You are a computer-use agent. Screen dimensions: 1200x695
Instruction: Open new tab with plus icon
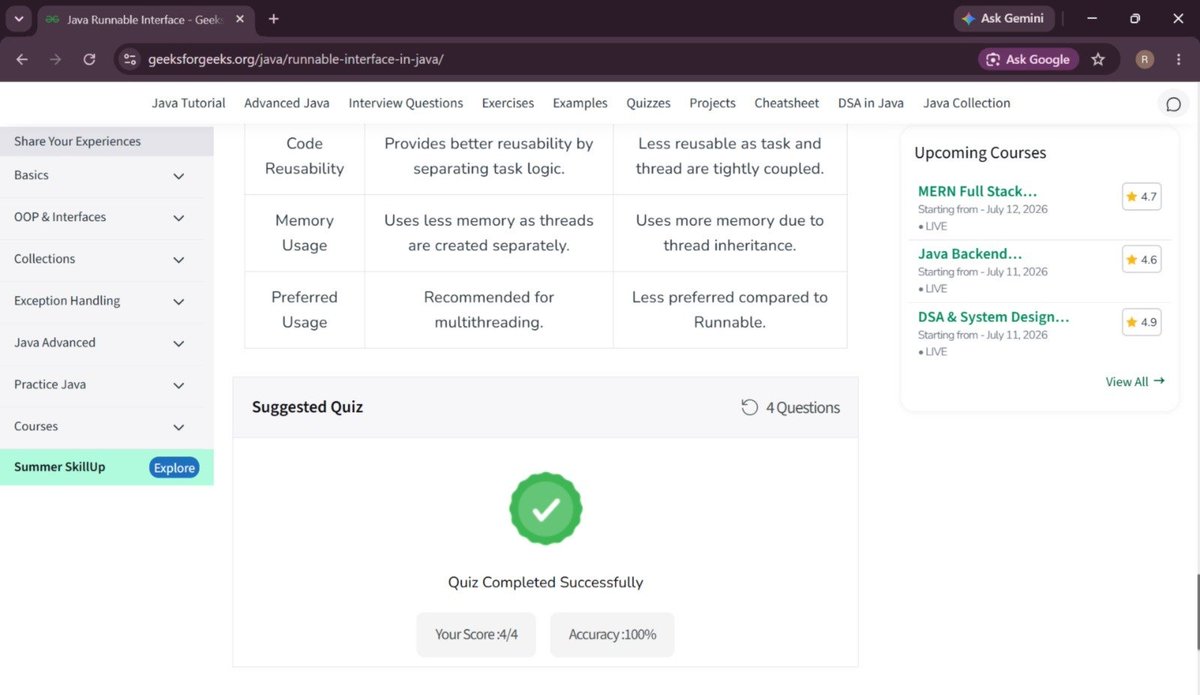click(x=274, y=19)
